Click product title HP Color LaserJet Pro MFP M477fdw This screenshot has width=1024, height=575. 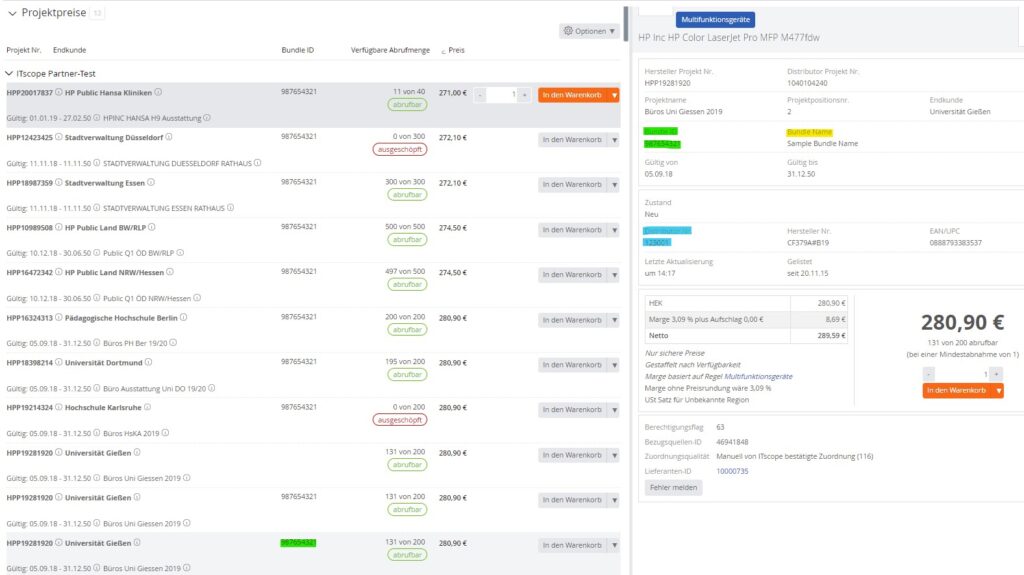[x=729, y=37]
